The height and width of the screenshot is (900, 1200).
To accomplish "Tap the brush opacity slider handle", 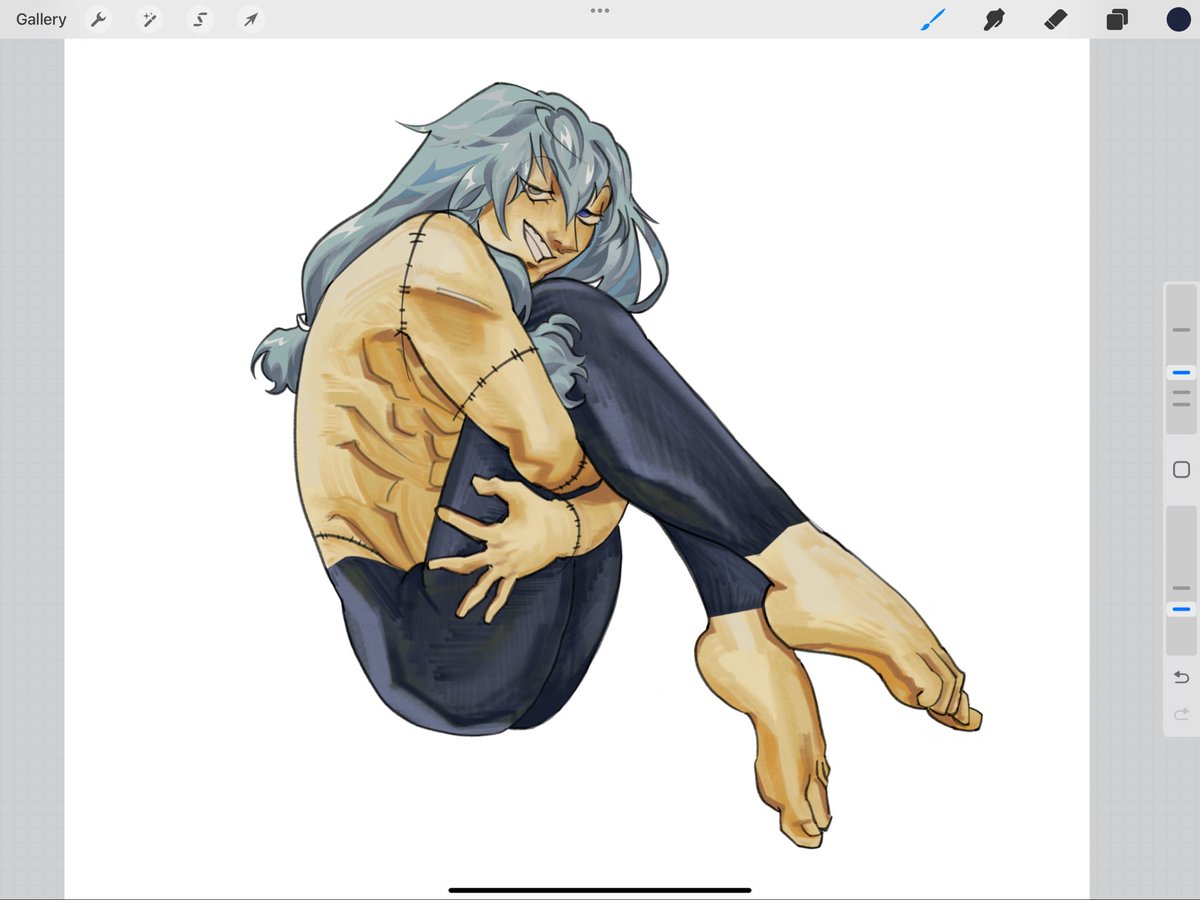I will click(x=1181, y=609).
